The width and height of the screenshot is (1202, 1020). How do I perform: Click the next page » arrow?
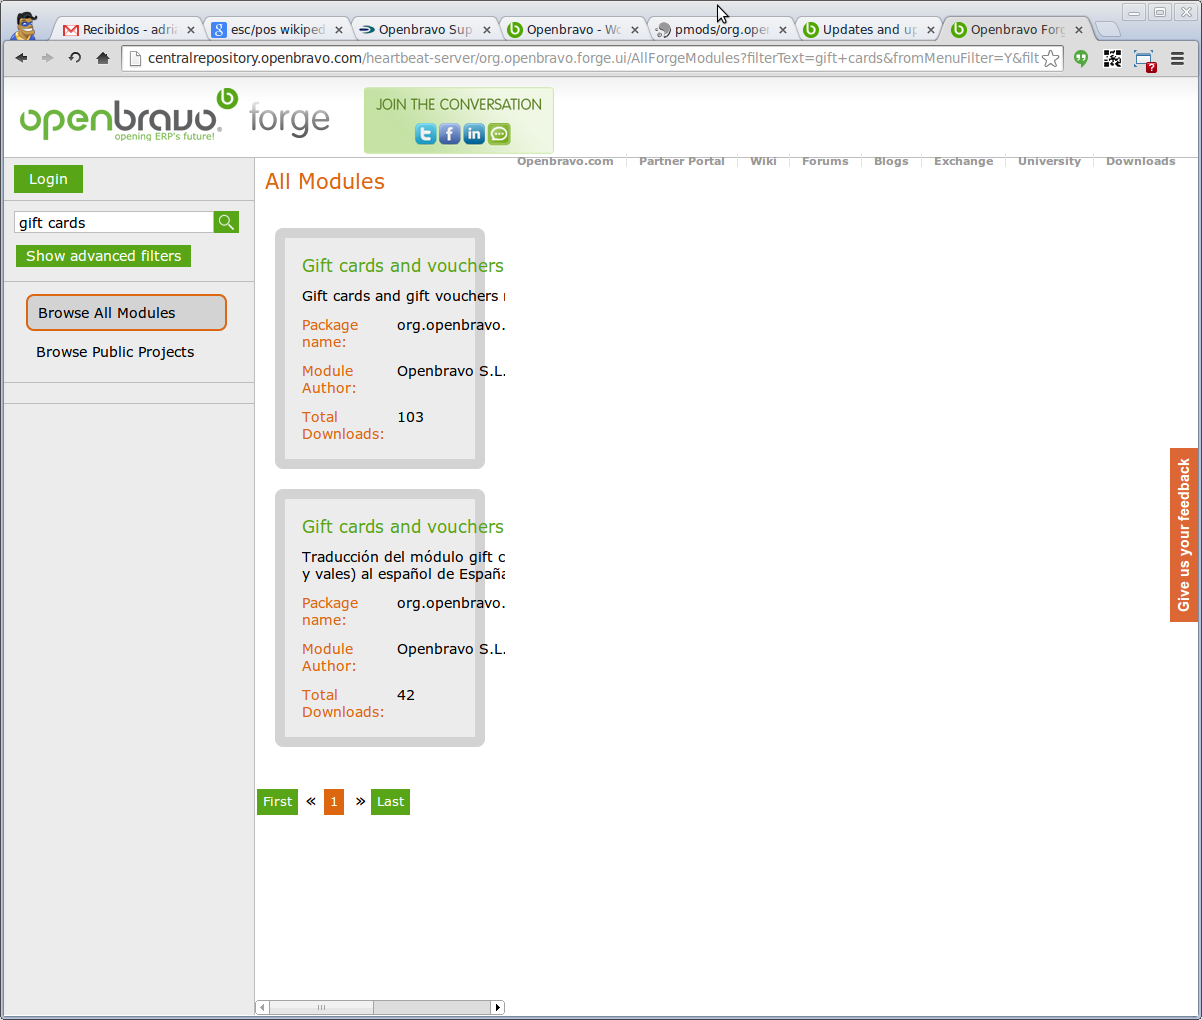360,801
